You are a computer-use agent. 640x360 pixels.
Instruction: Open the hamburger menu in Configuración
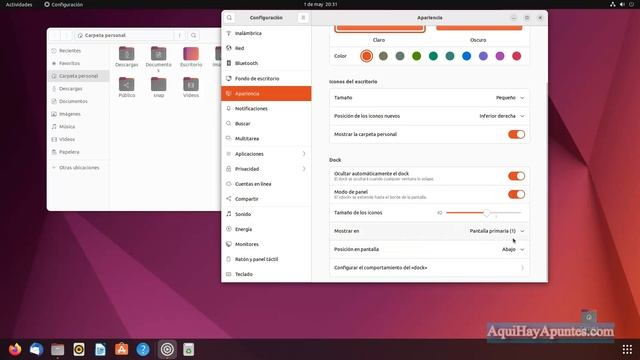tap(303, 18)
